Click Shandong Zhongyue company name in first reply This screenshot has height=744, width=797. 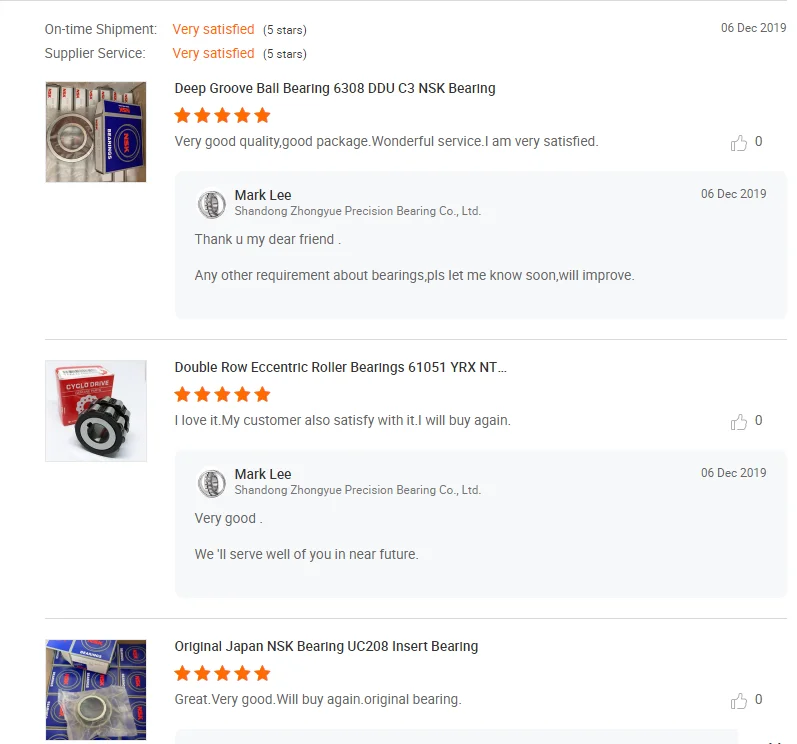pos(357,211)
